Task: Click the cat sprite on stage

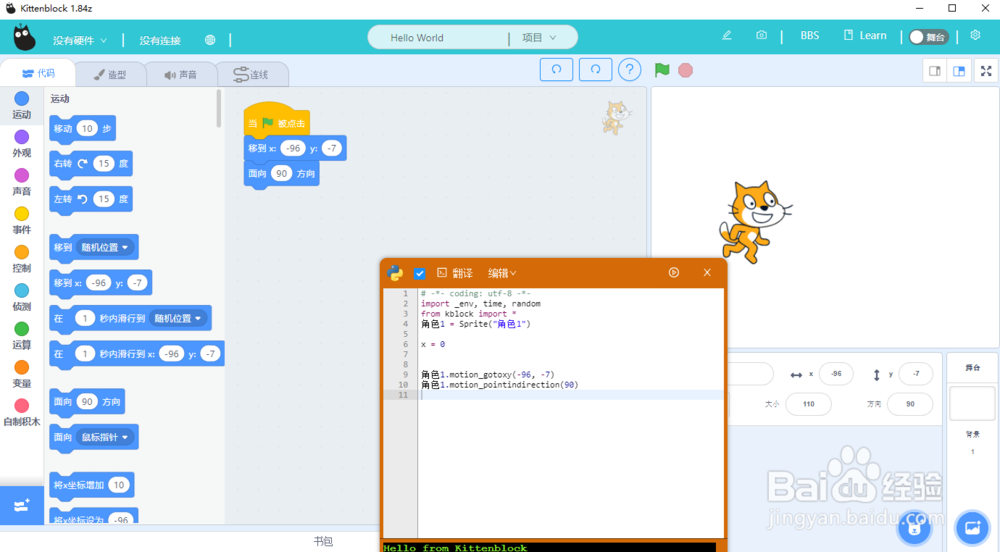Action: (756, 221)
